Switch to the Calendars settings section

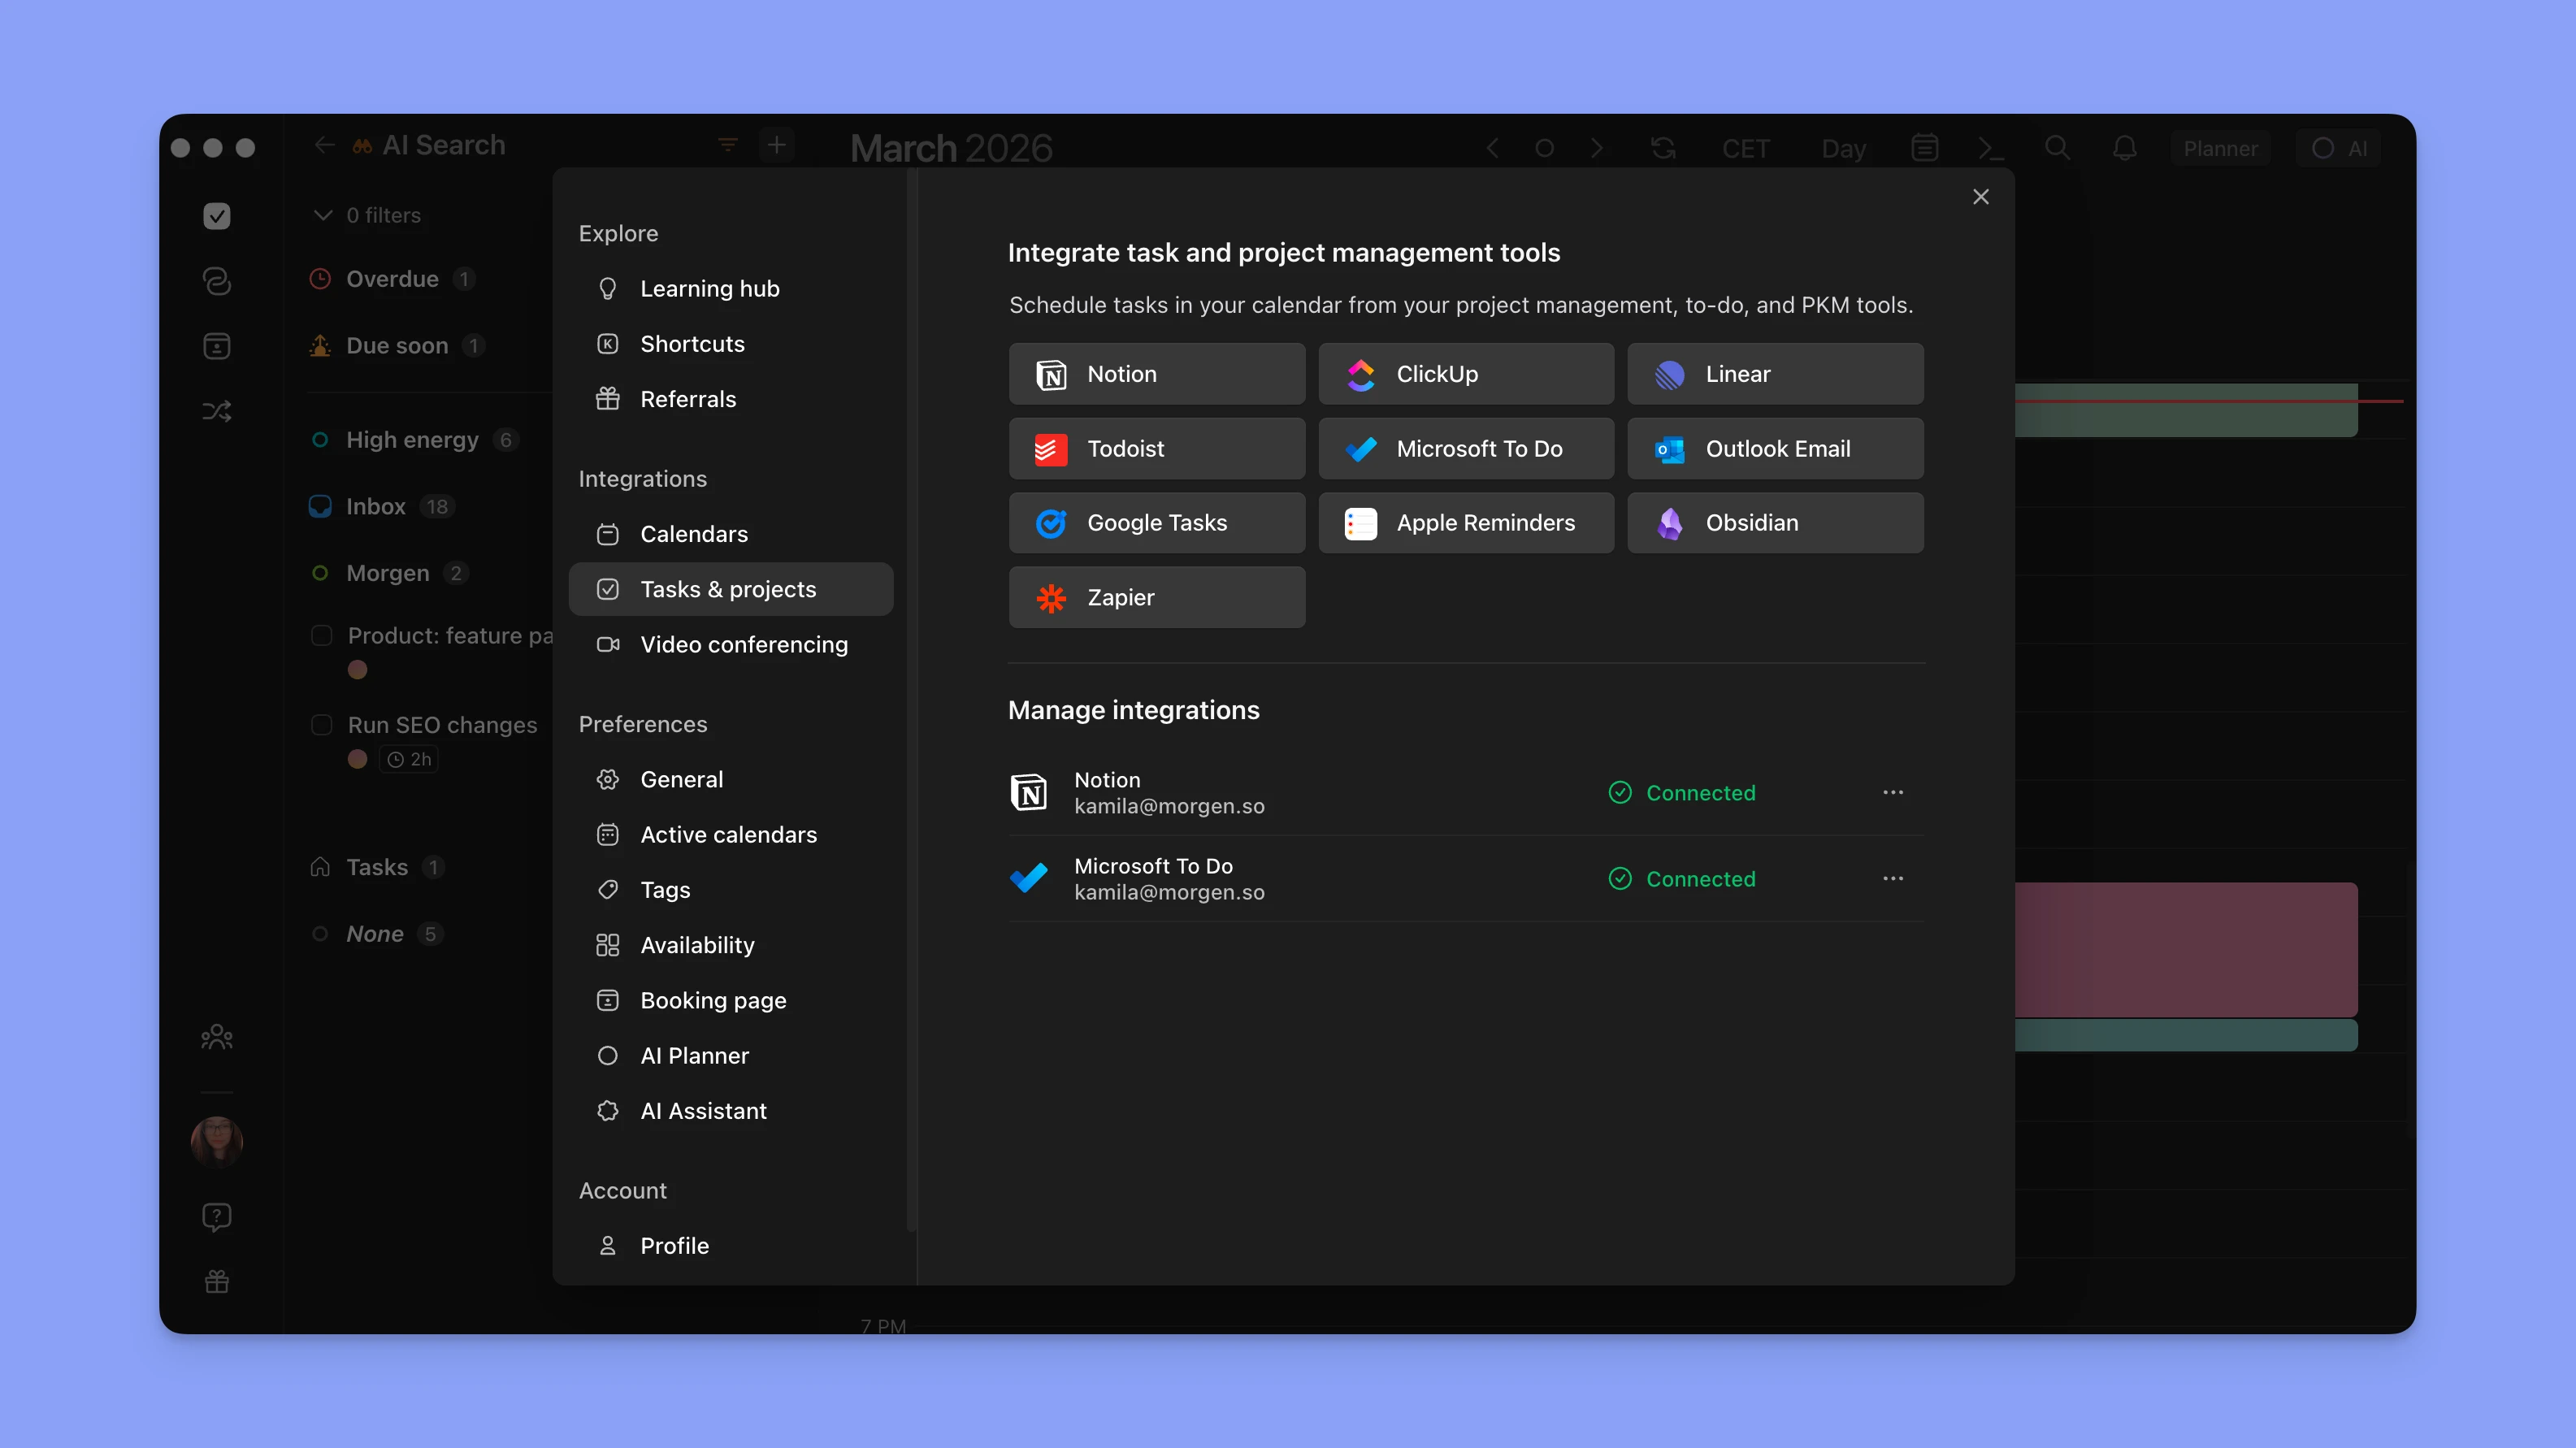694,533
